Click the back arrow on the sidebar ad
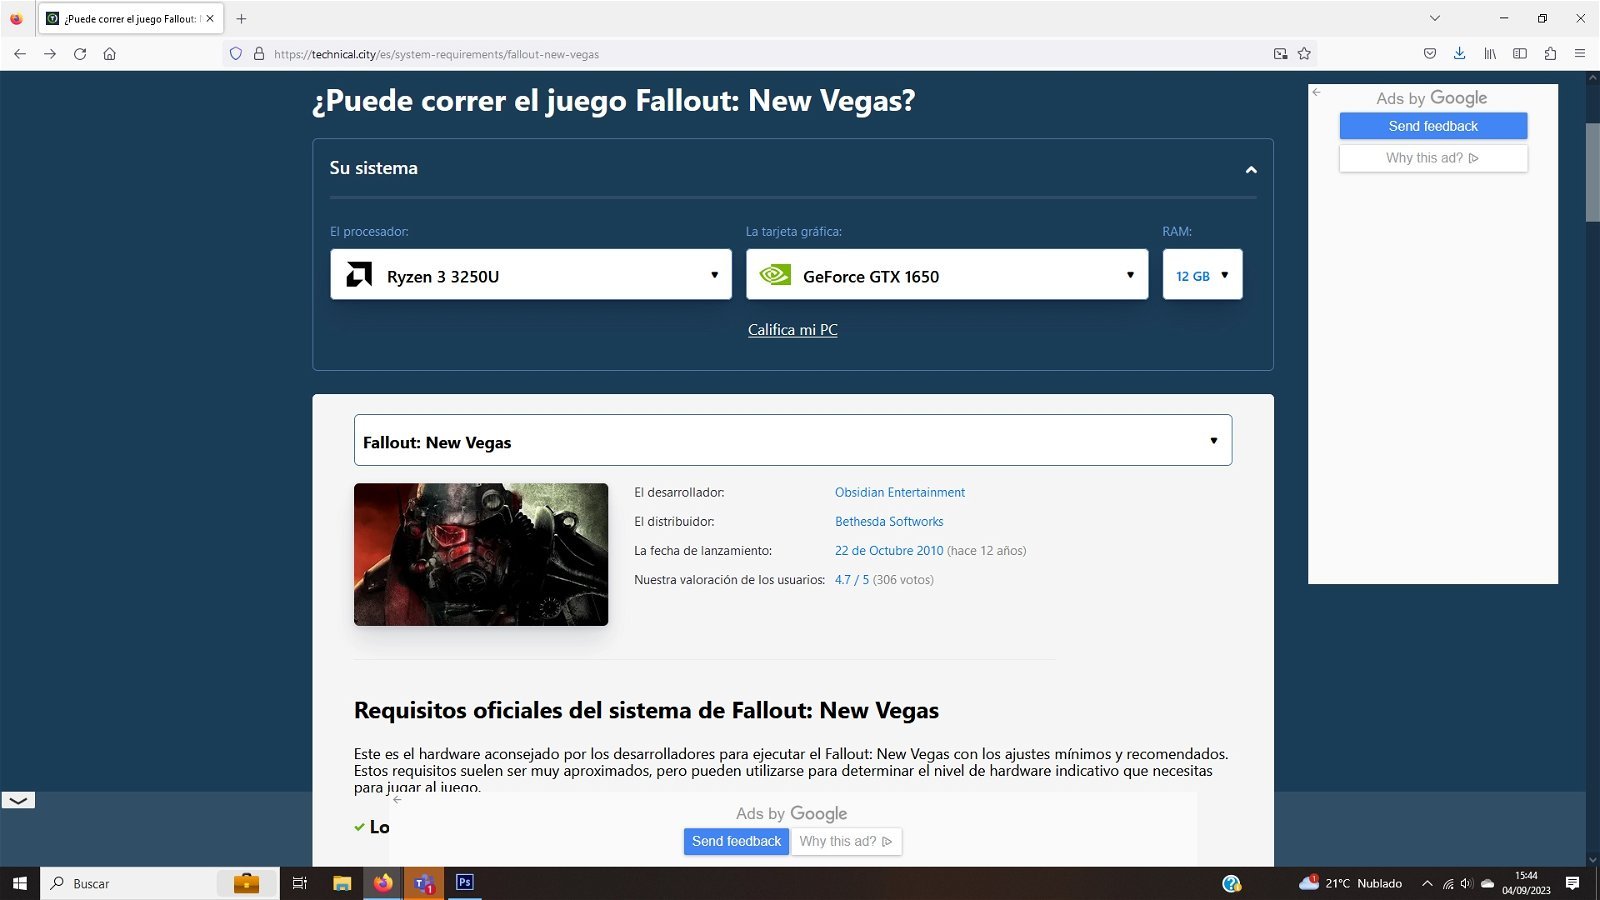 pyautogui.click(x=1317, y=92)
